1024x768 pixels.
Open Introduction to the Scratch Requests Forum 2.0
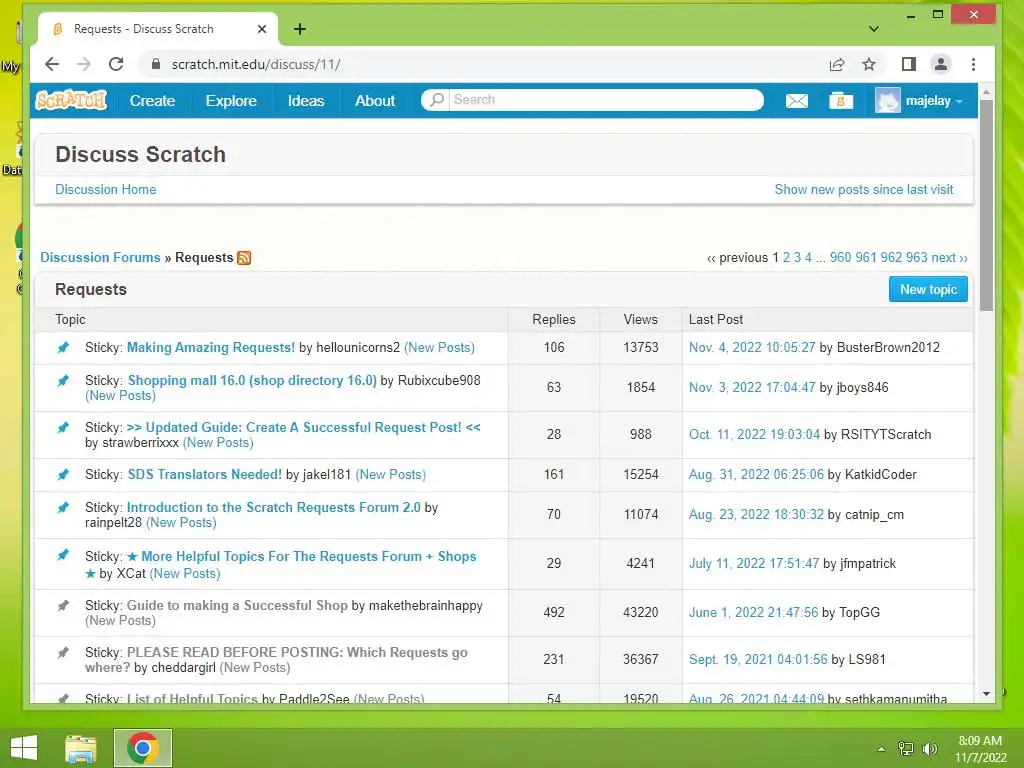pyautogui.click(x=274, y=507)
